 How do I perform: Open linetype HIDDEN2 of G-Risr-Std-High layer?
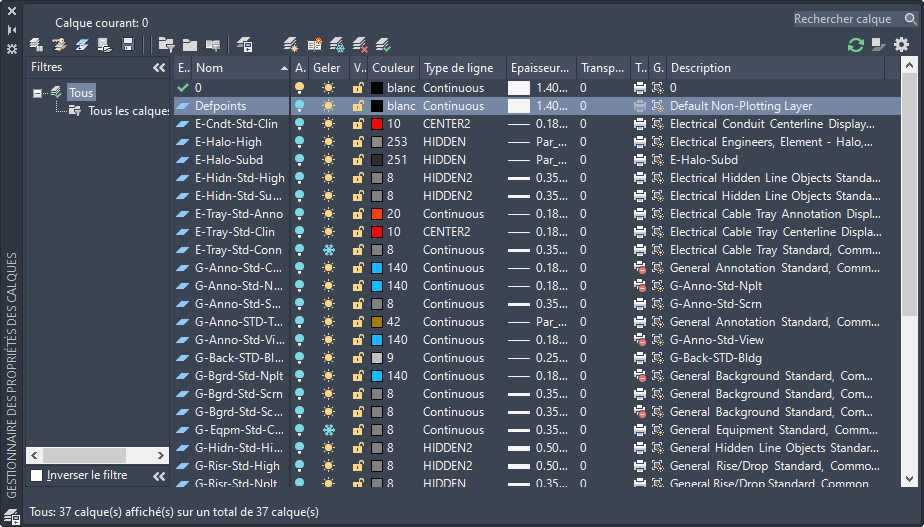click(448, 466)
